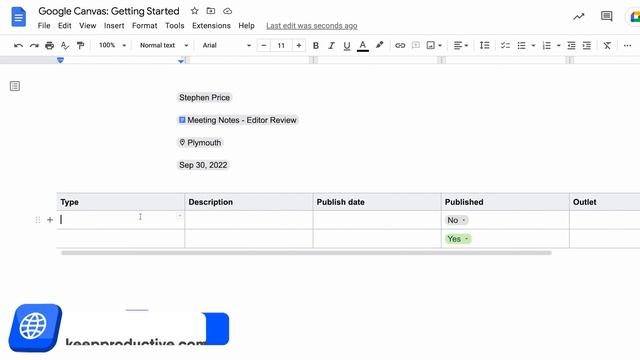640x360 pixels.
Task: Click the Print icon
Action: [49, 45]
